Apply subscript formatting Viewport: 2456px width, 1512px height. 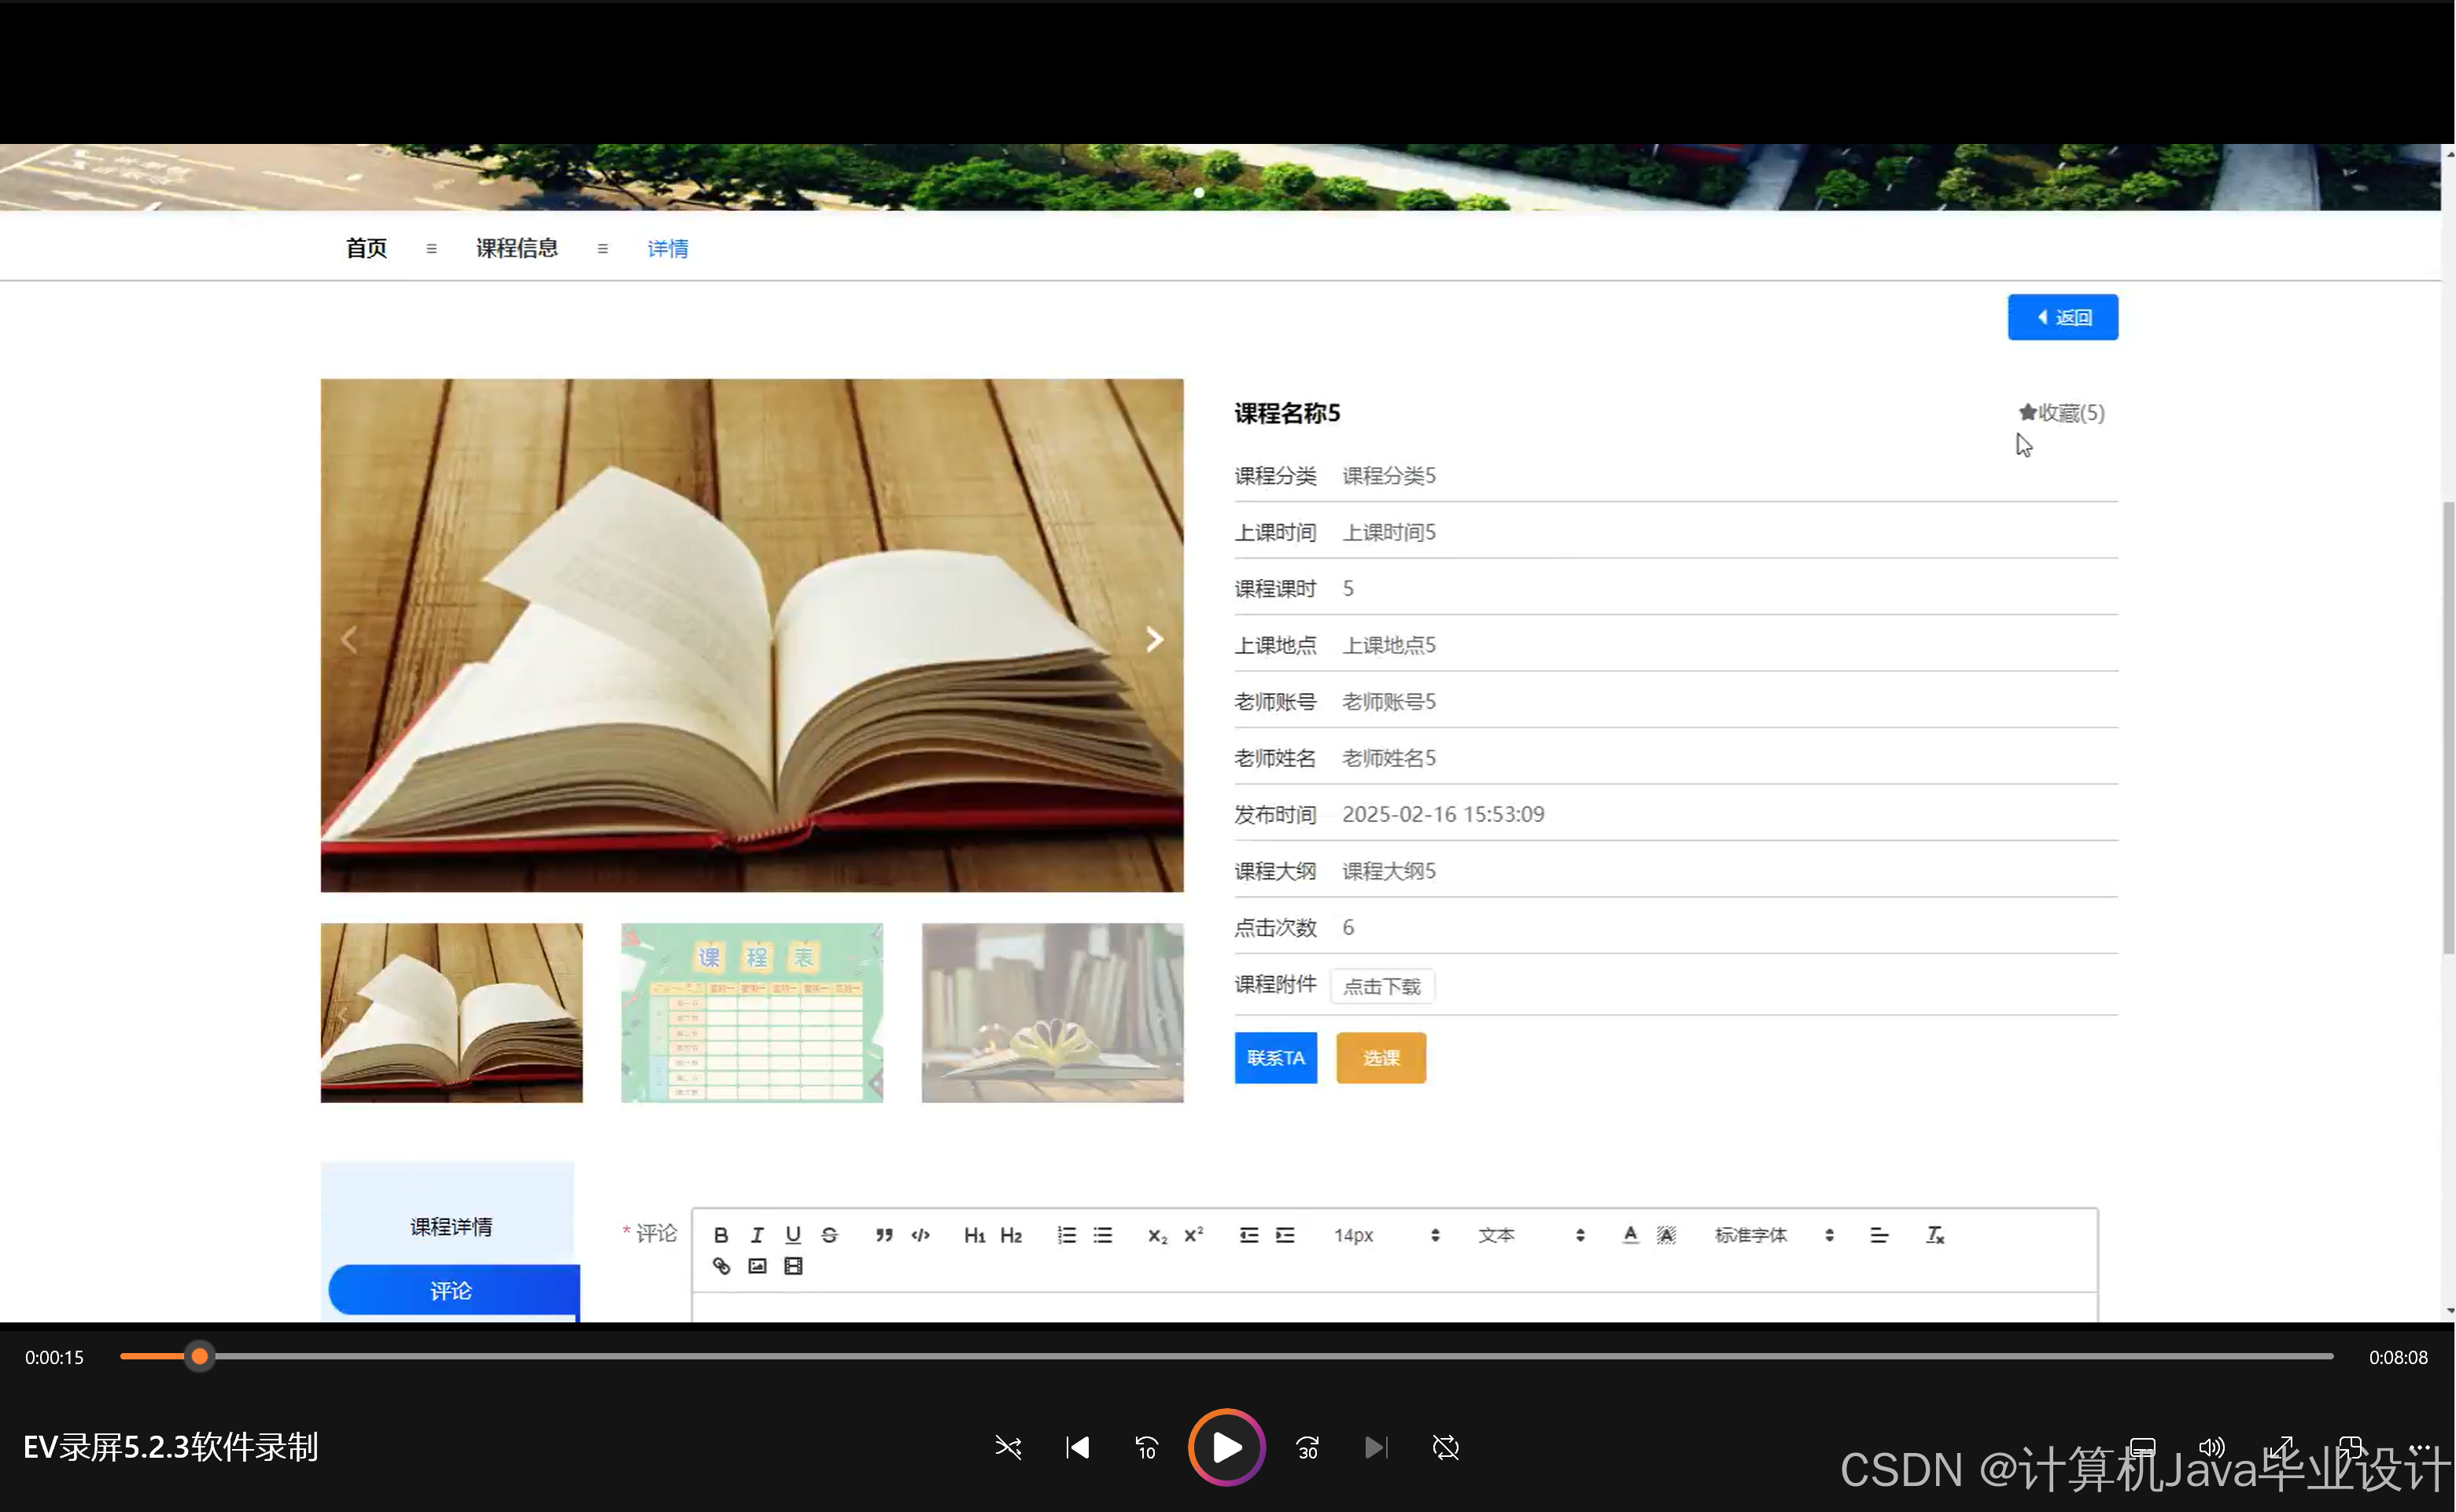click(1157, 1235)
